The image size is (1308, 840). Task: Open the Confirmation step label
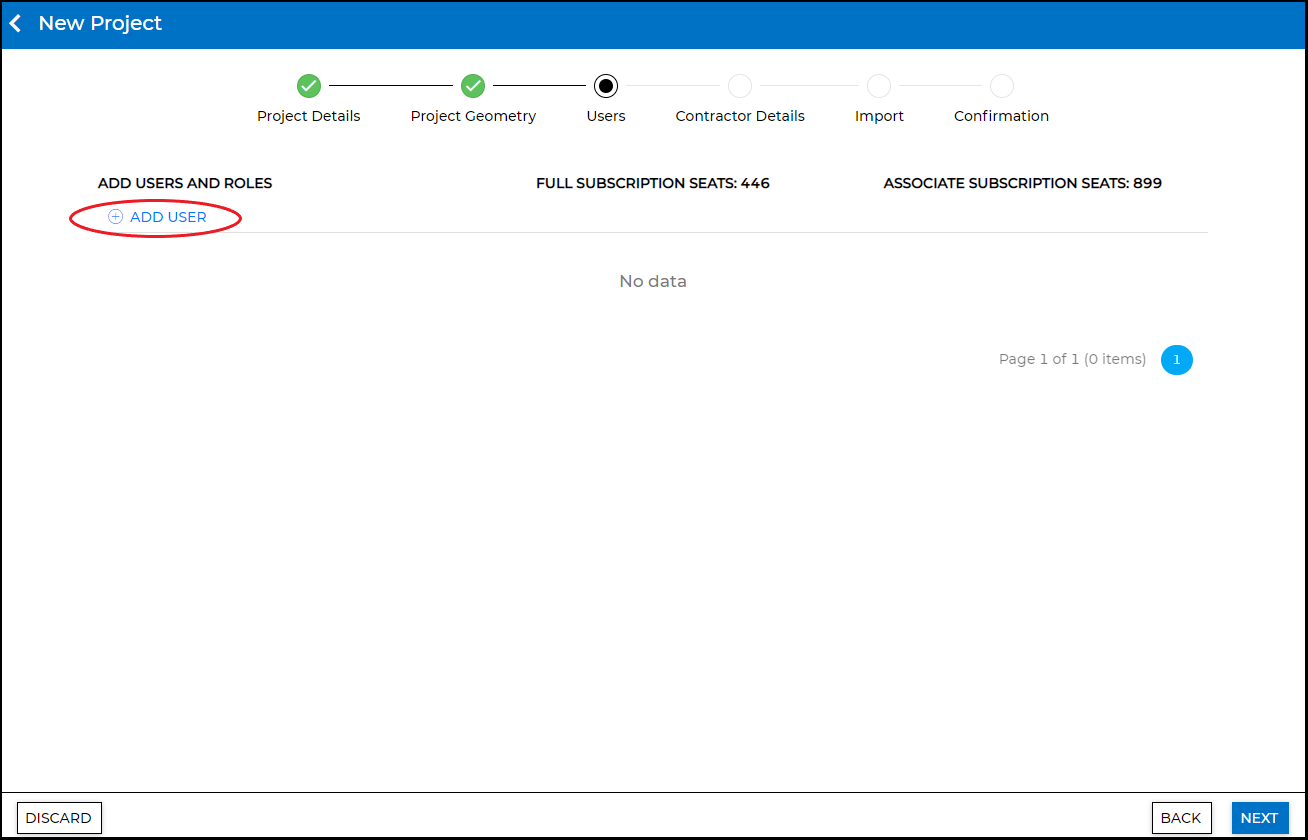point(1001,116)
